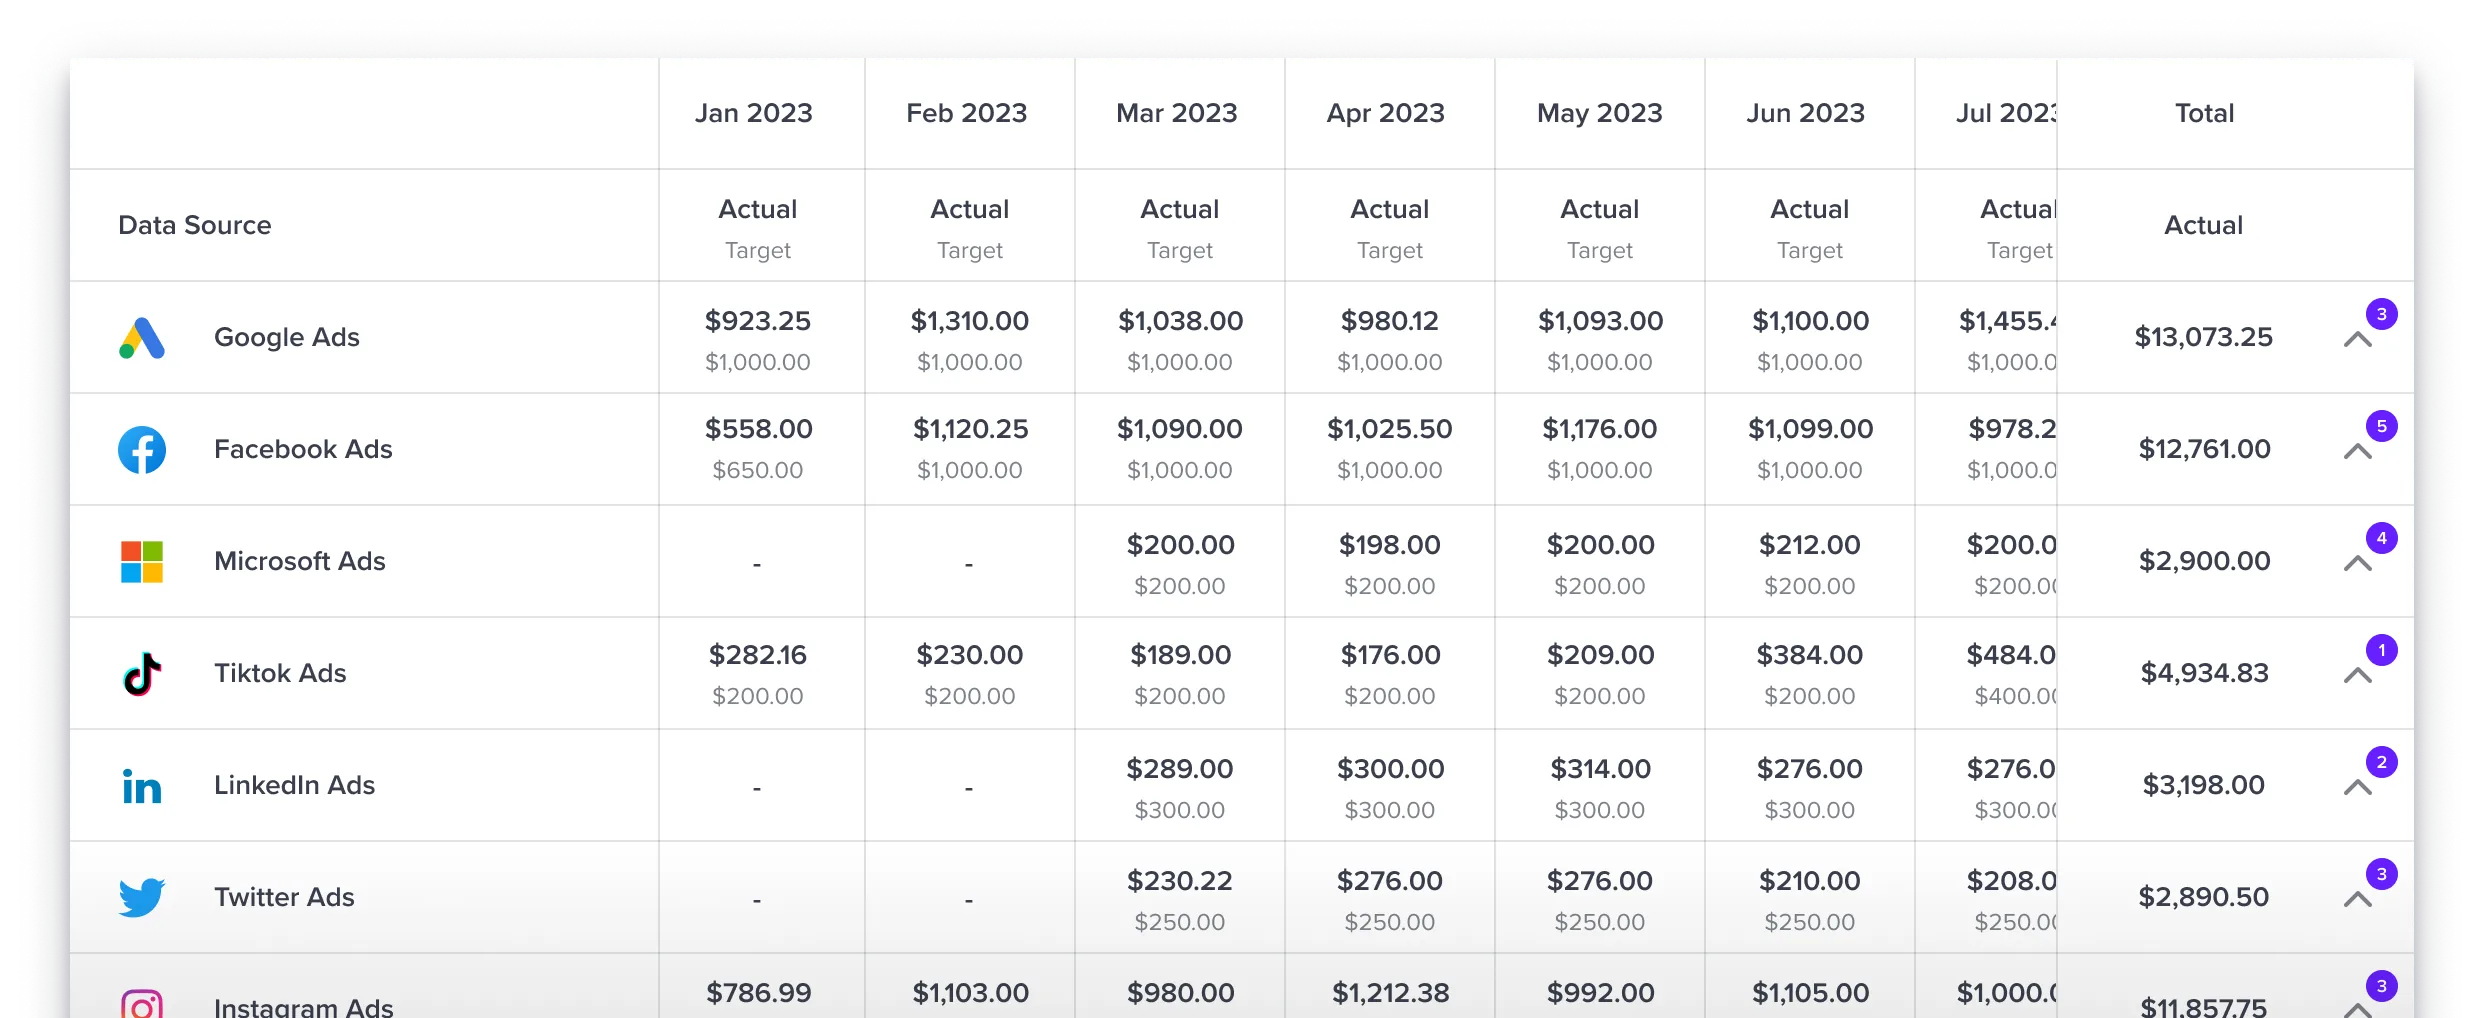Collapse the Twitter Ads row details

coord(2360,899)
